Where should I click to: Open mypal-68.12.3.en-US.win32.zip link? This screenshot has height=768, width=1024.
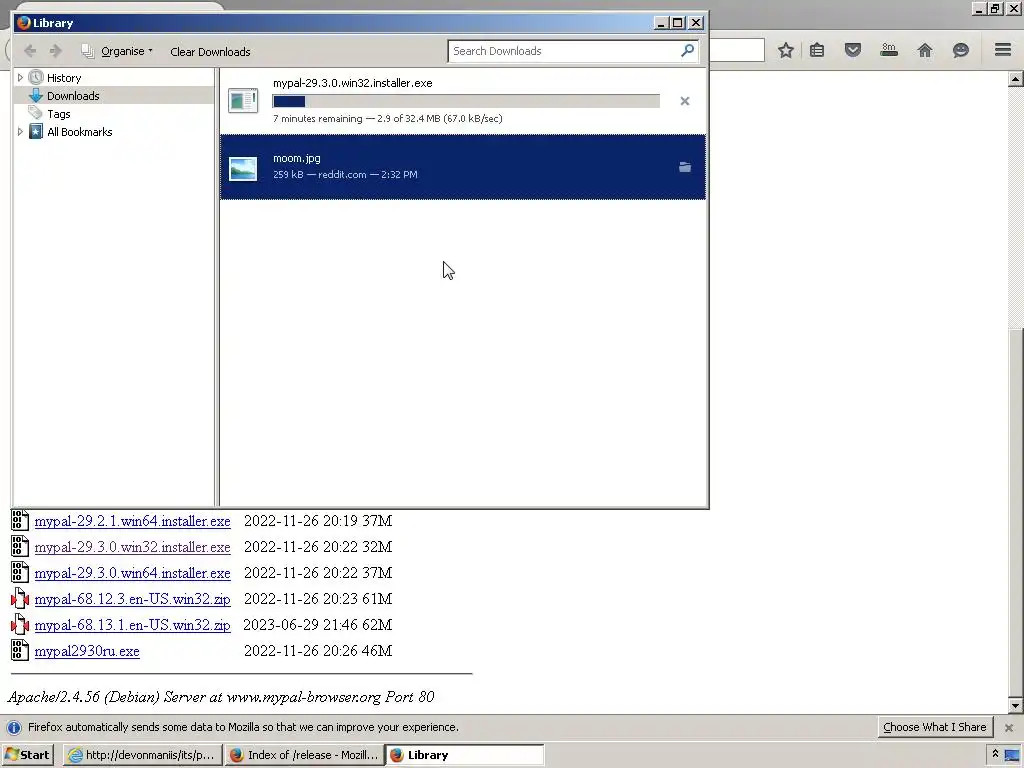pyautogui.click(x=133, y=599)
